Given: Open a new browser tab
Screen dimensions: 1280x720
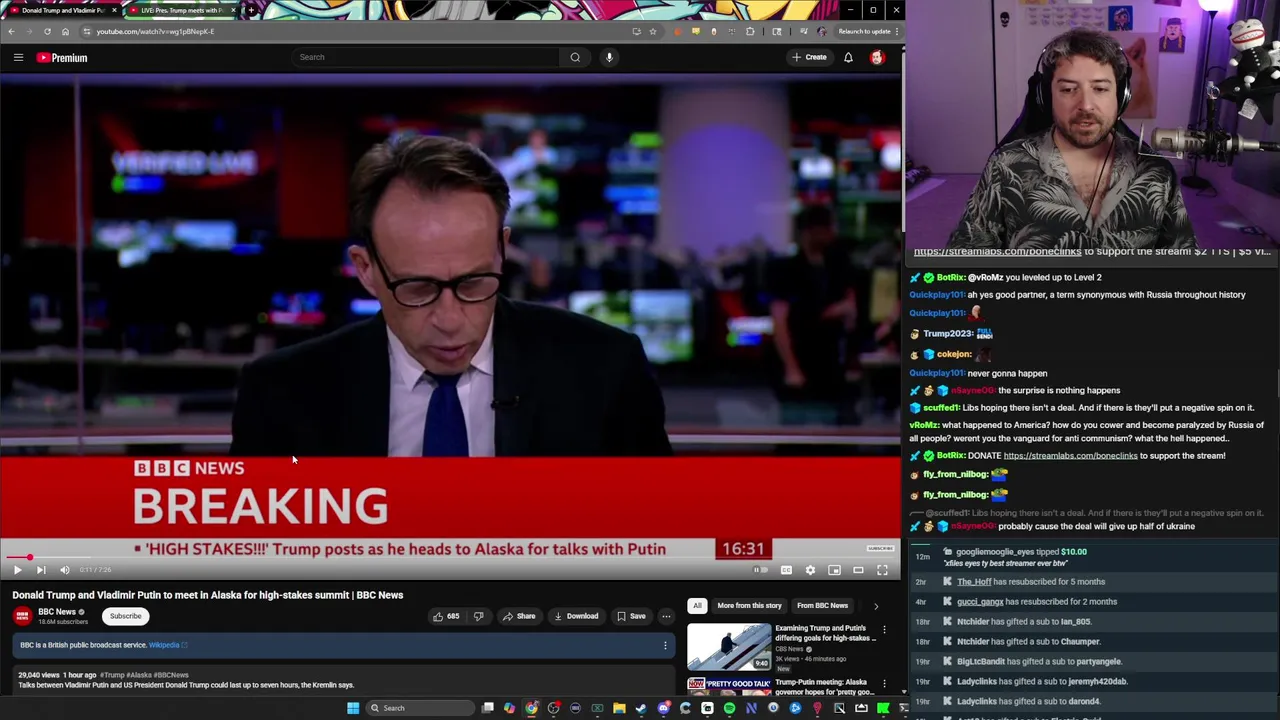Looking at the screenshot, I should click(250, 10).
